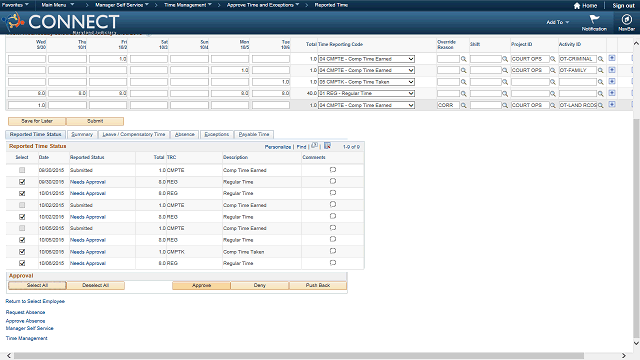Open the Home icon link

(x=585, y=6)
